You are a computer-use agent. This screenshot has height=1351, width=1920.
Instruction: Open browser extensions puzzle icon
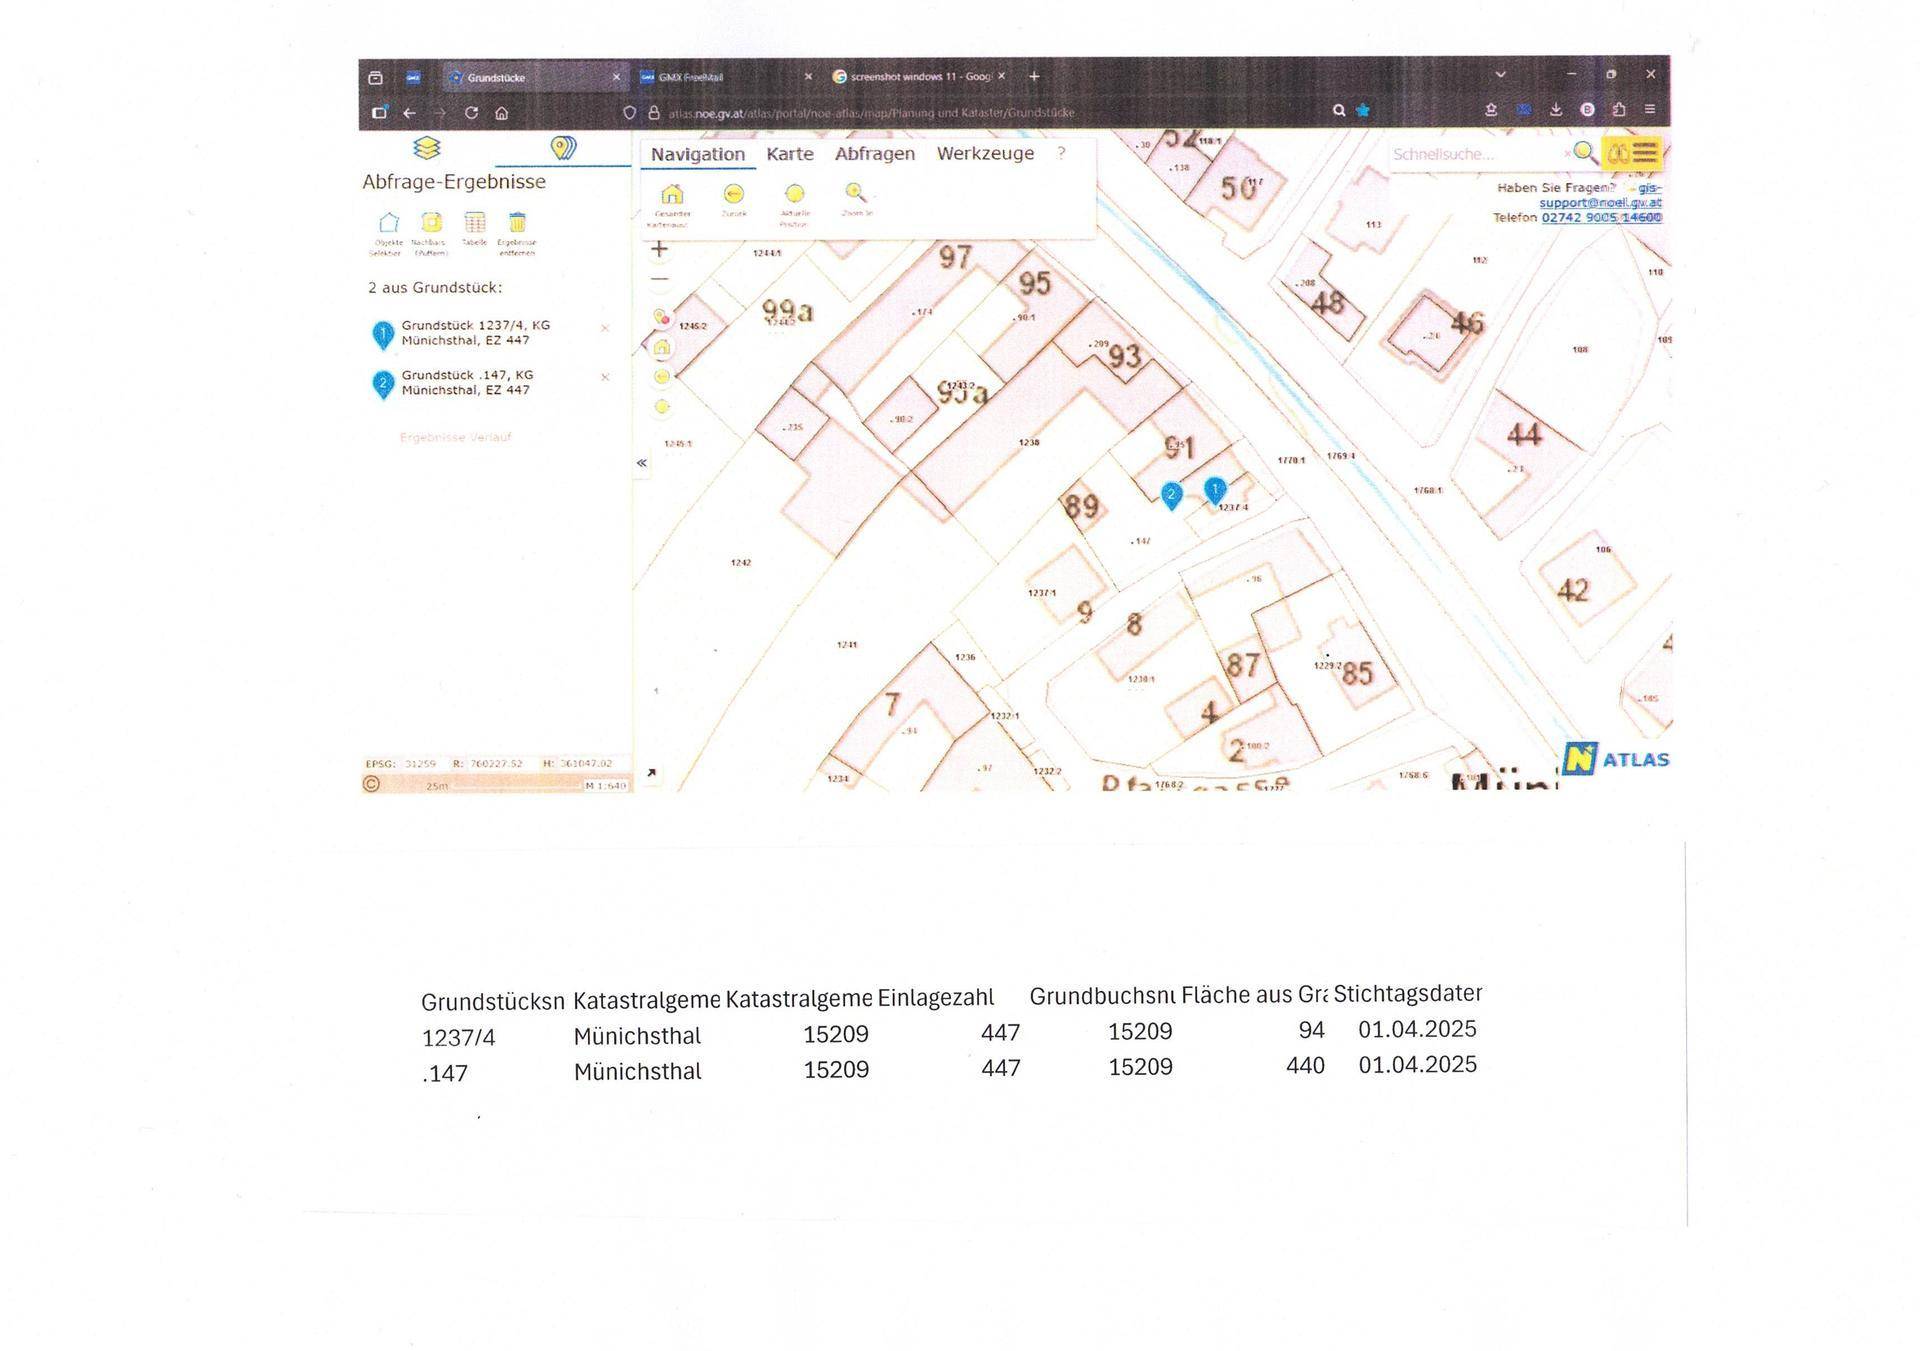tap(1618, 110)
